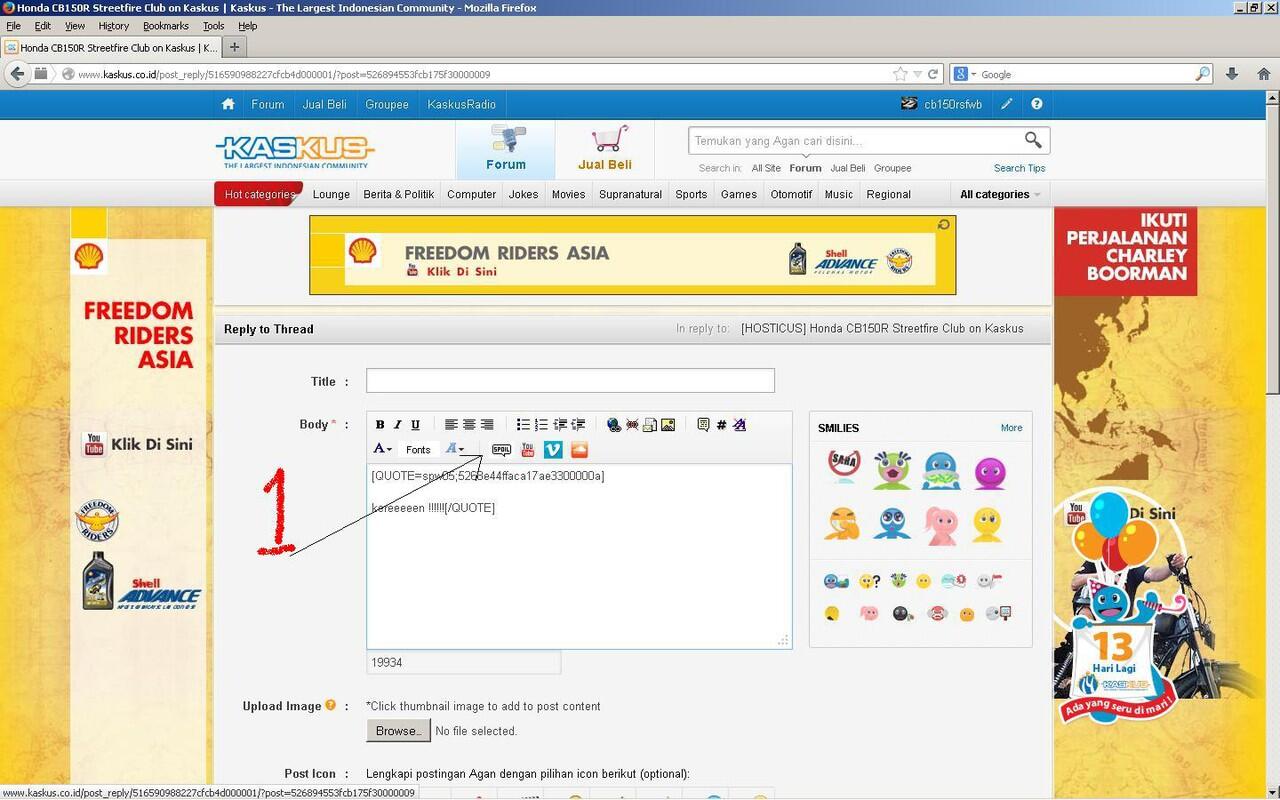Remove link with the unlink icon
Screen dimensions: 1280x800
632,425
